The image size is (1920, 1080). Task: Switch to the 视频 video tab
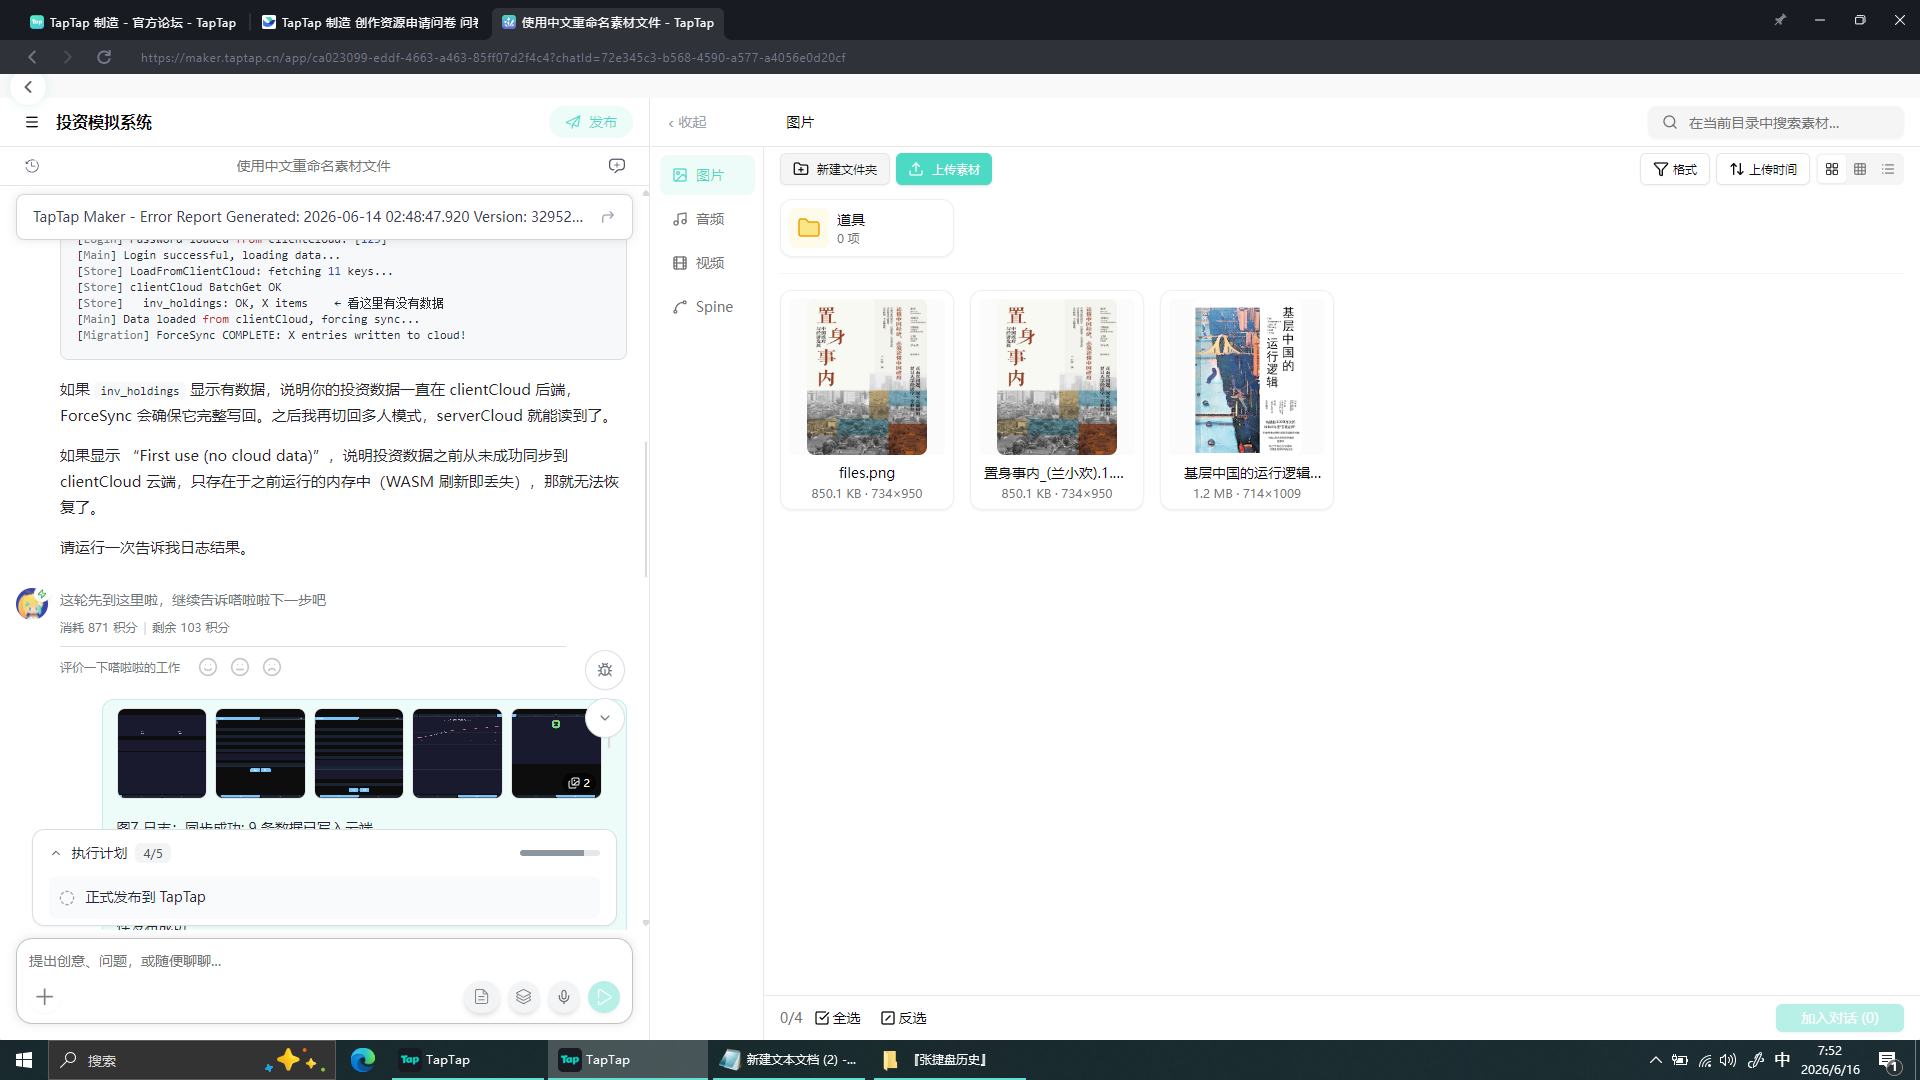pos(707,263)
